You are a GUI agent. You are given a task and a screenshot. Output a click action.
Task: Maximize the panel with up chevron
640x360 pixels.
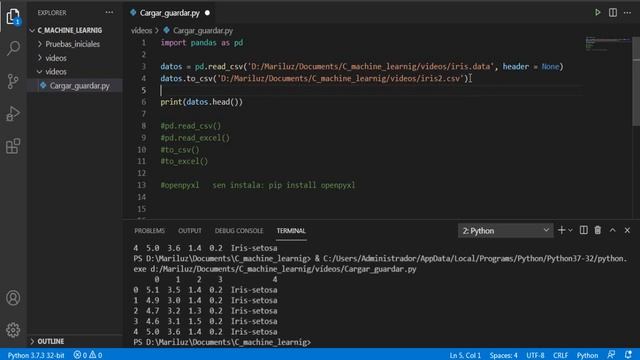tap(613, 230)
